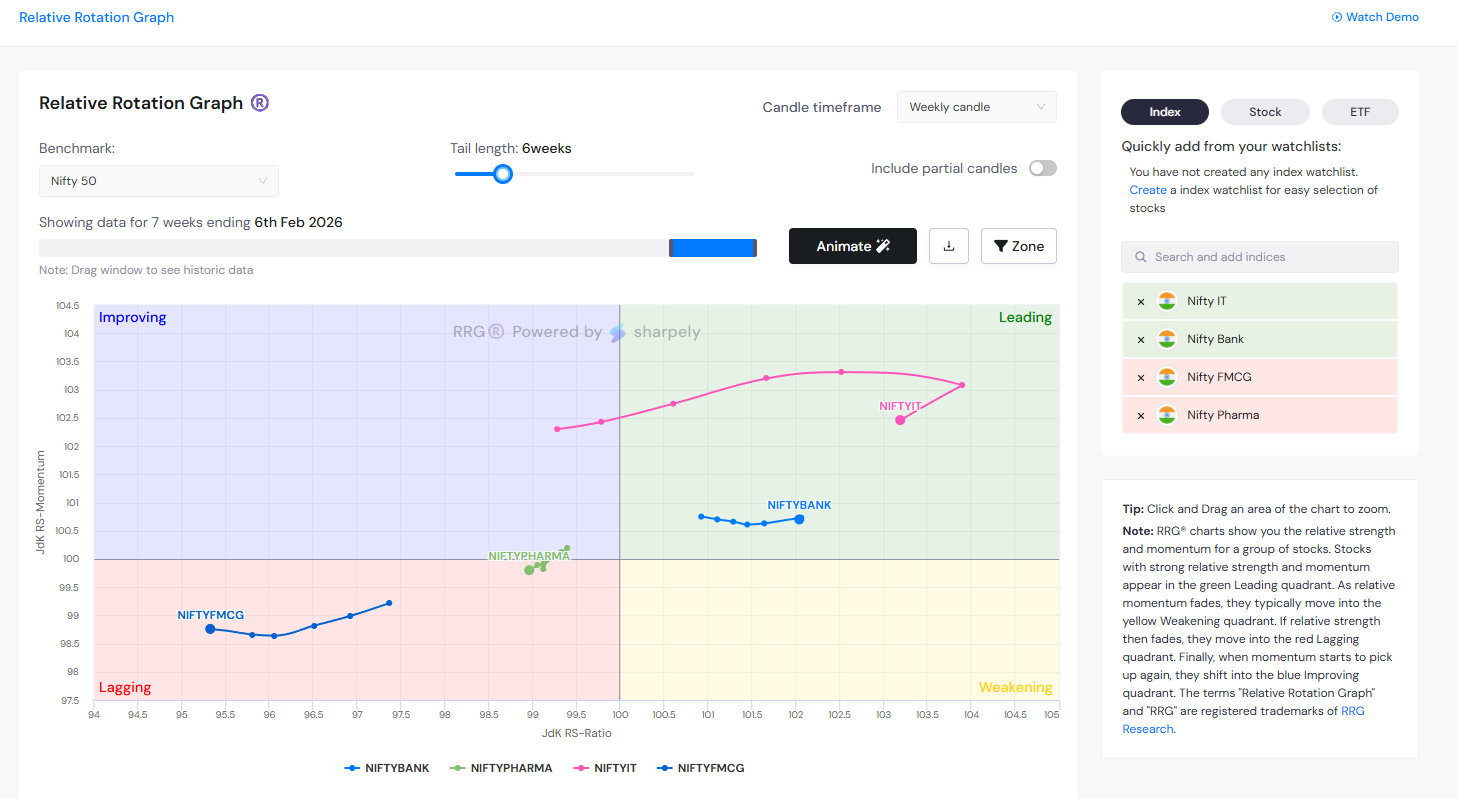Remove Nifty Pharma using its x icon
Screen dimensions: 1457x799
point(1141,416)
